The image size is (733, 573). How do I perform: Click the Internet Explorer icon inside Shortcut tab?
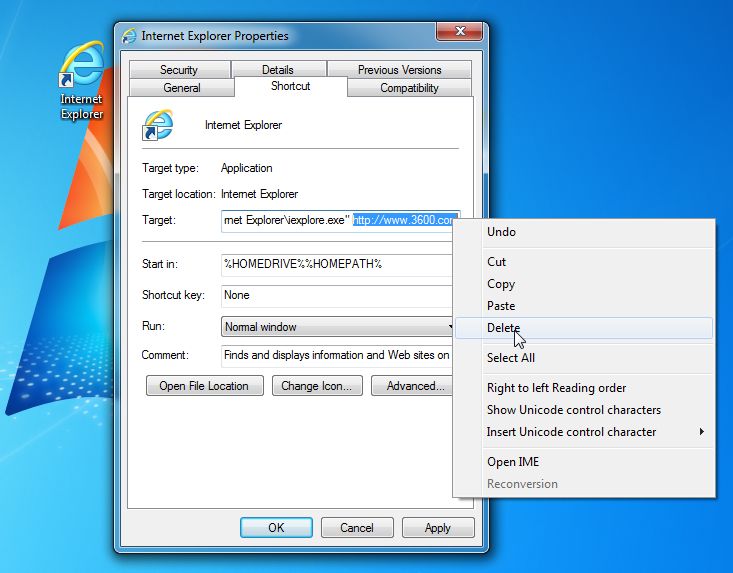tap(158, 125)
